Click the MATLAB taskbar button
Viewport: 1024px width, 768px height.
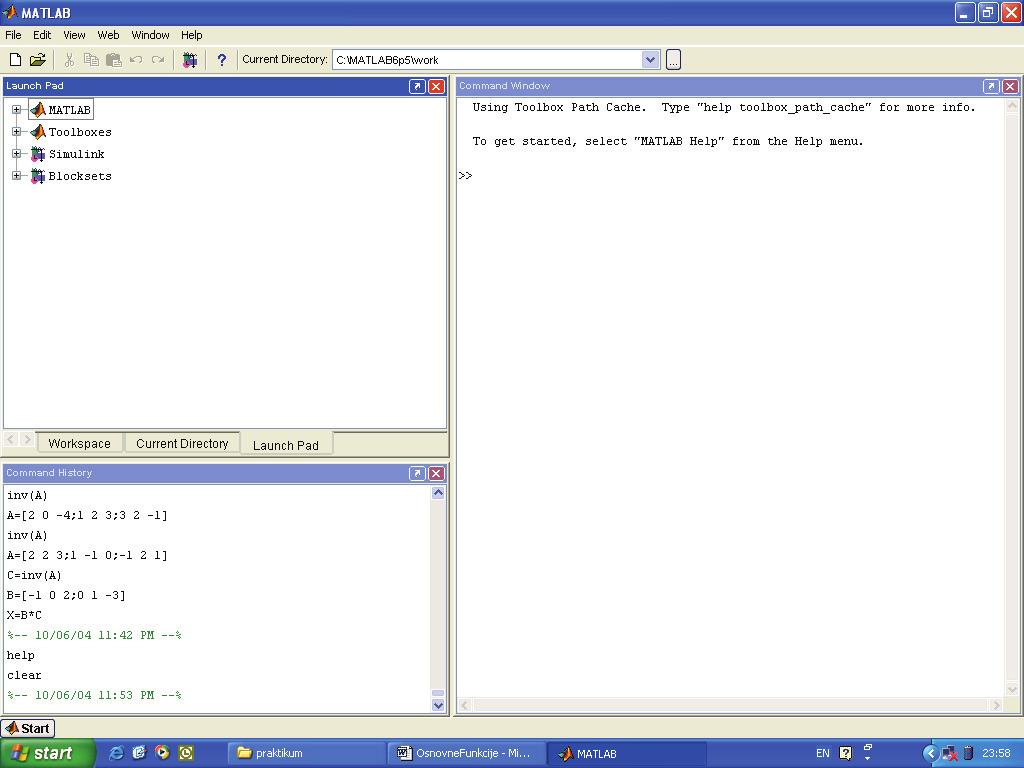coord(626,754)
